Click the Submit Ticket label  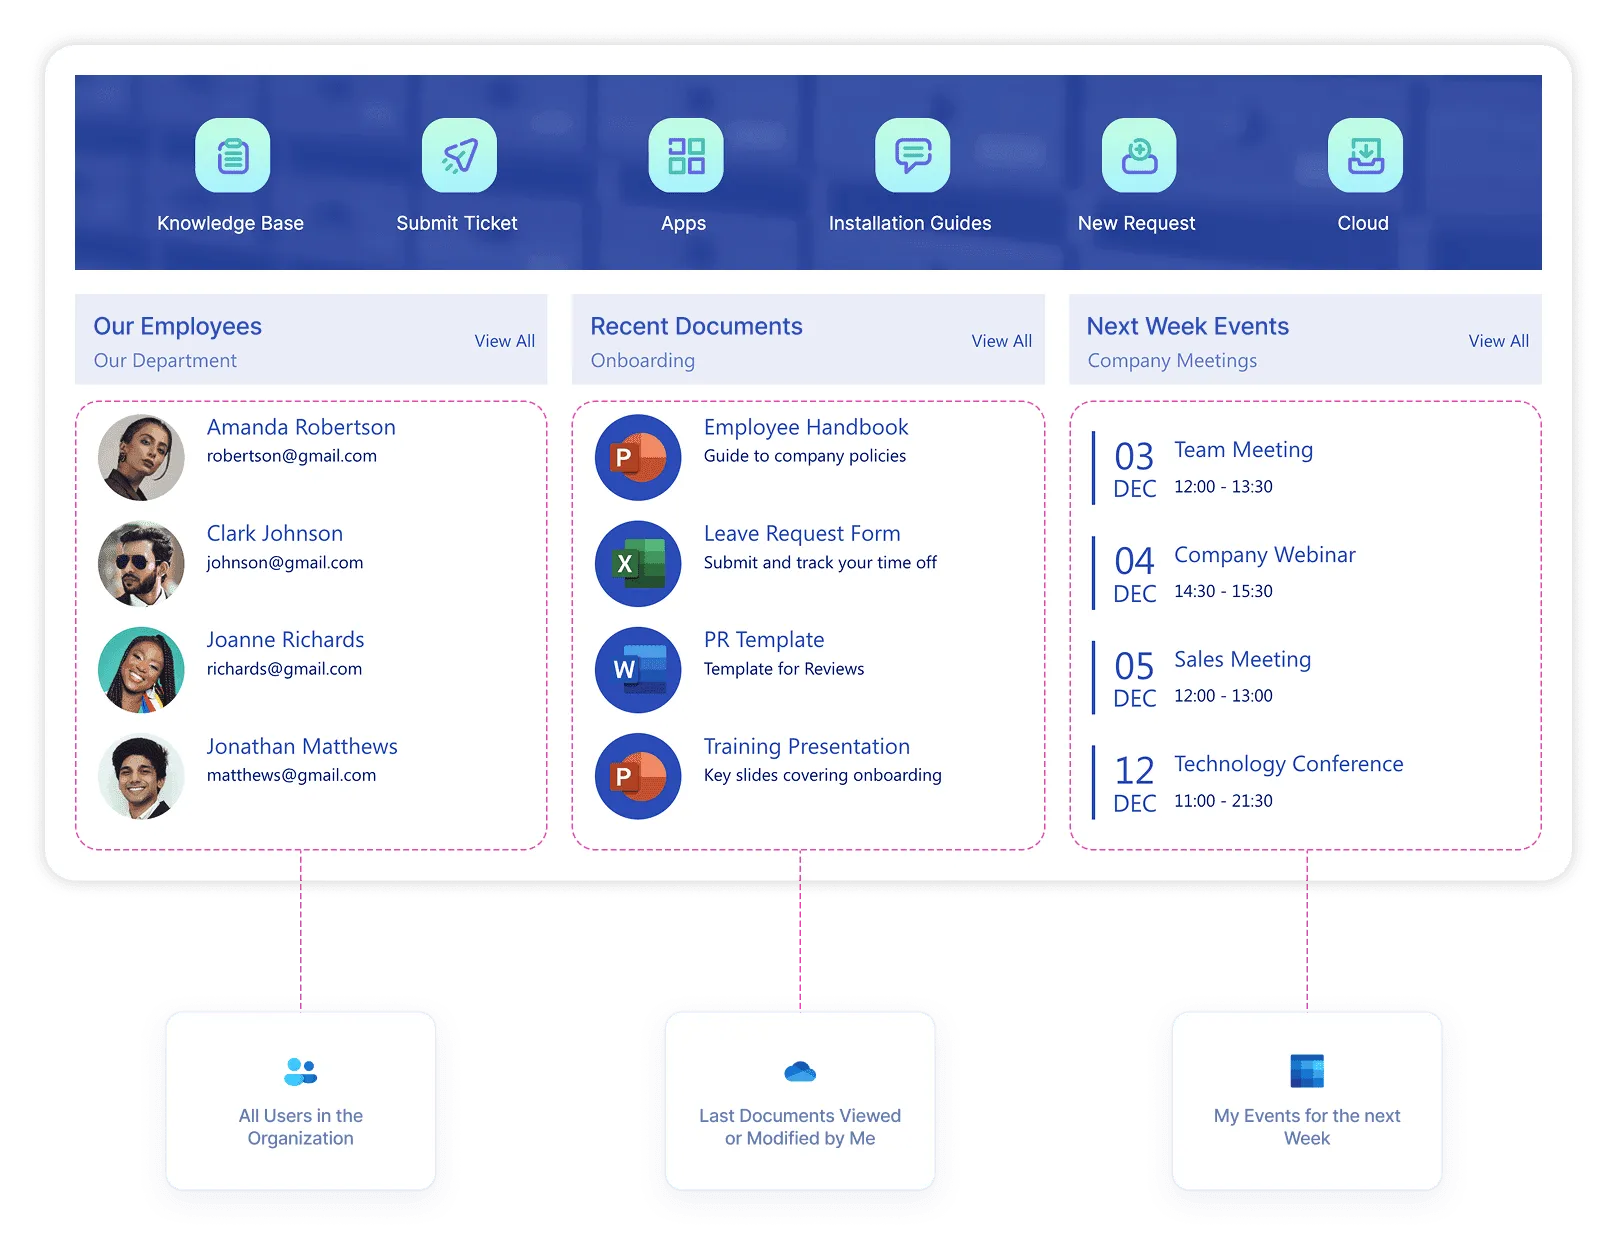457,223
